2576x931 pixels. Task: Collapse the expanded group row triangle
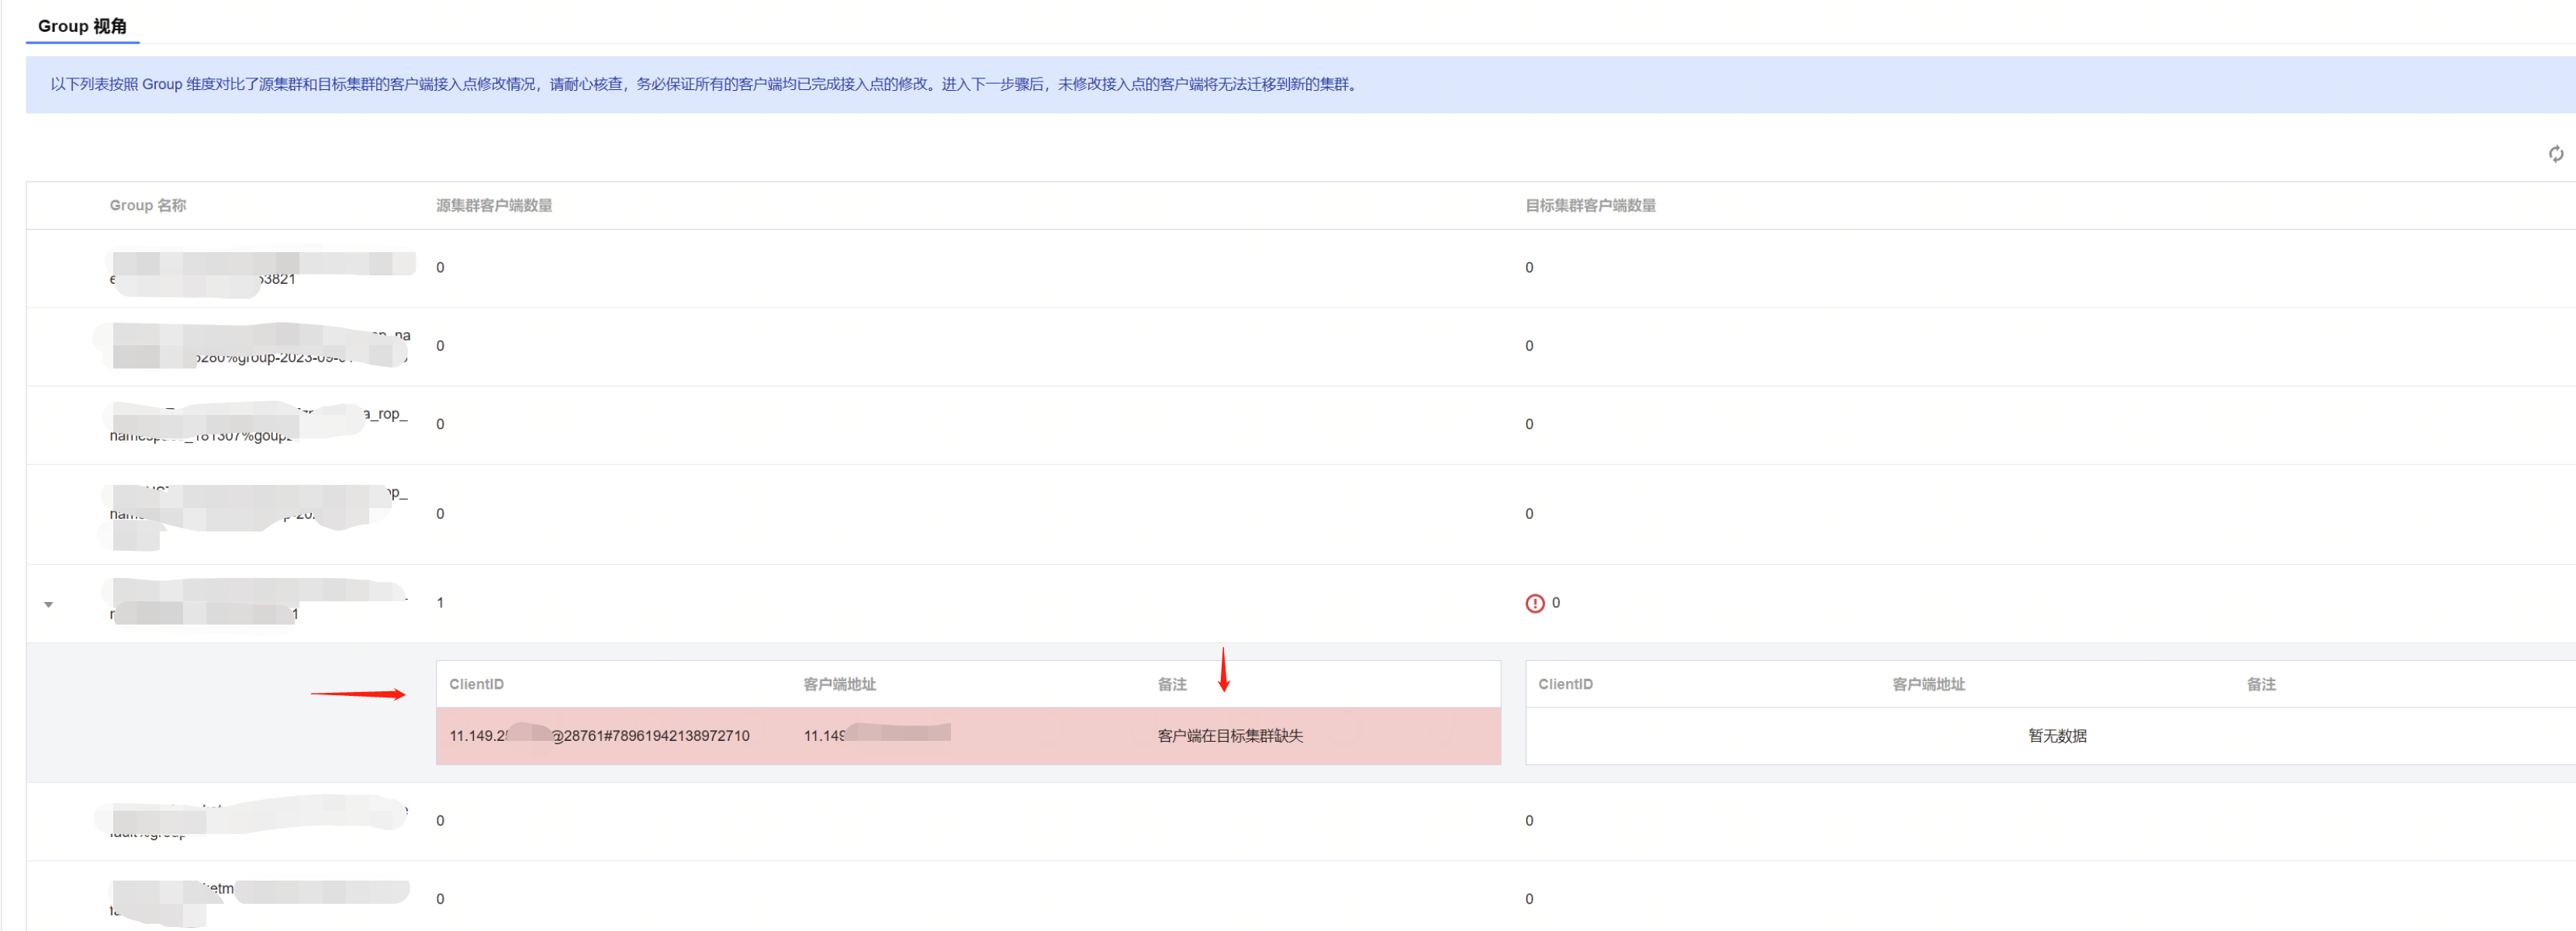point(48,604)
